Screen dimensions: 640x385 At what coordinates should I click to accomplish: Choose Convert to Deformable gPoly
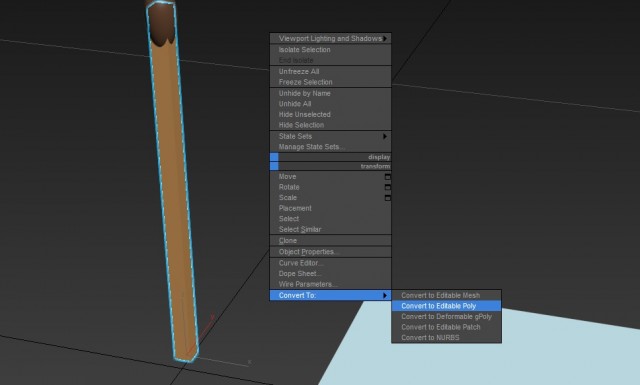[x=446, y=316]
